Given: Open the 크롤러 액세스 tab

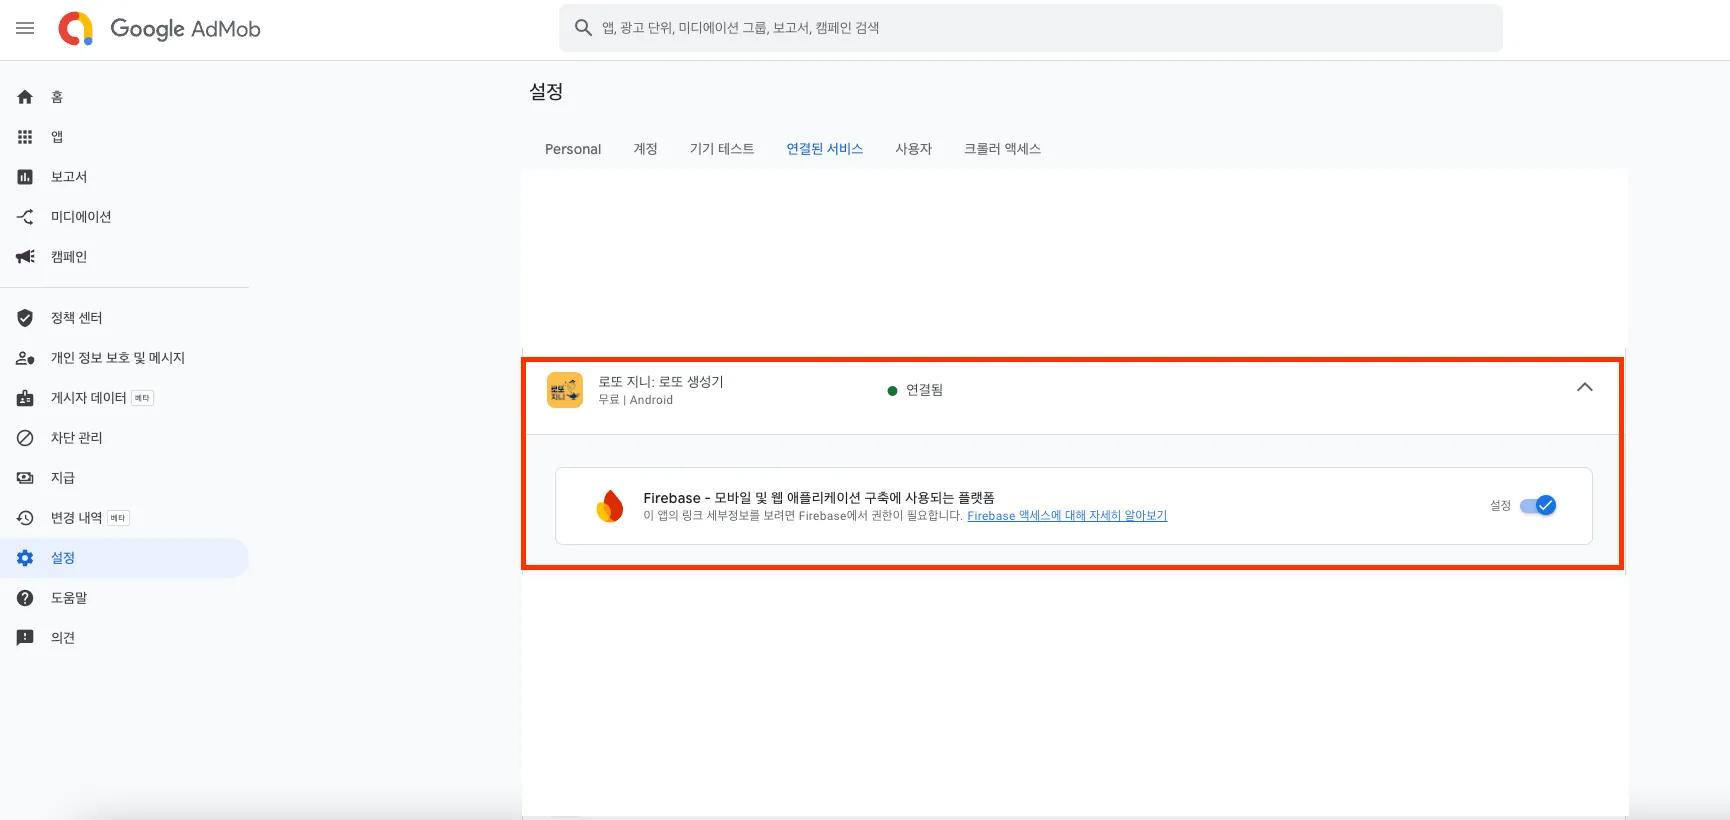Looking at the screenshot, I should (x=1002, y=149).
